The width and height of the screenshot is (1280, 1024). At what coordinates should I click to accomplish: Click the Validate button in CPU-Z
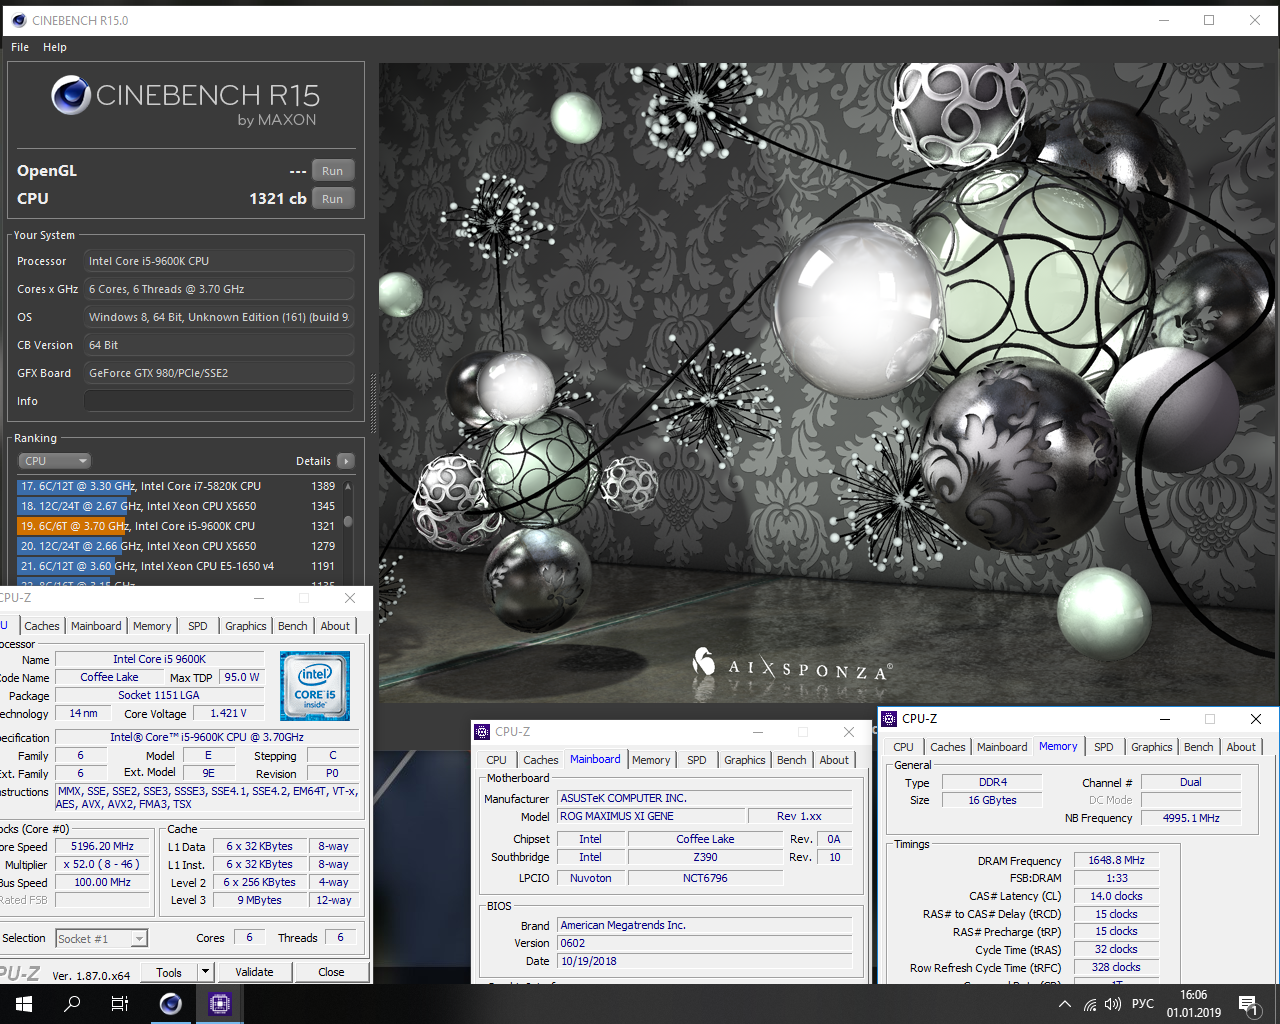(254, 972)
